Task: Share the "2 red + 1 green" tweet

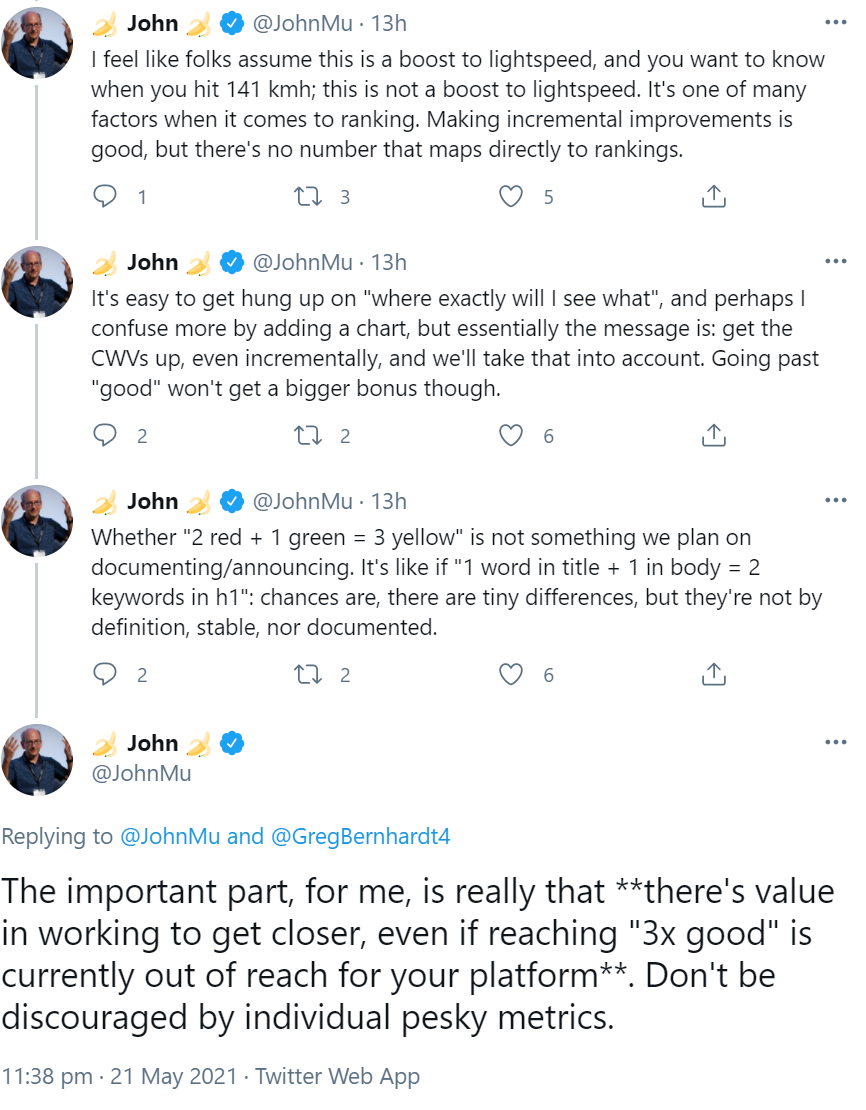Action: (713, 674)
